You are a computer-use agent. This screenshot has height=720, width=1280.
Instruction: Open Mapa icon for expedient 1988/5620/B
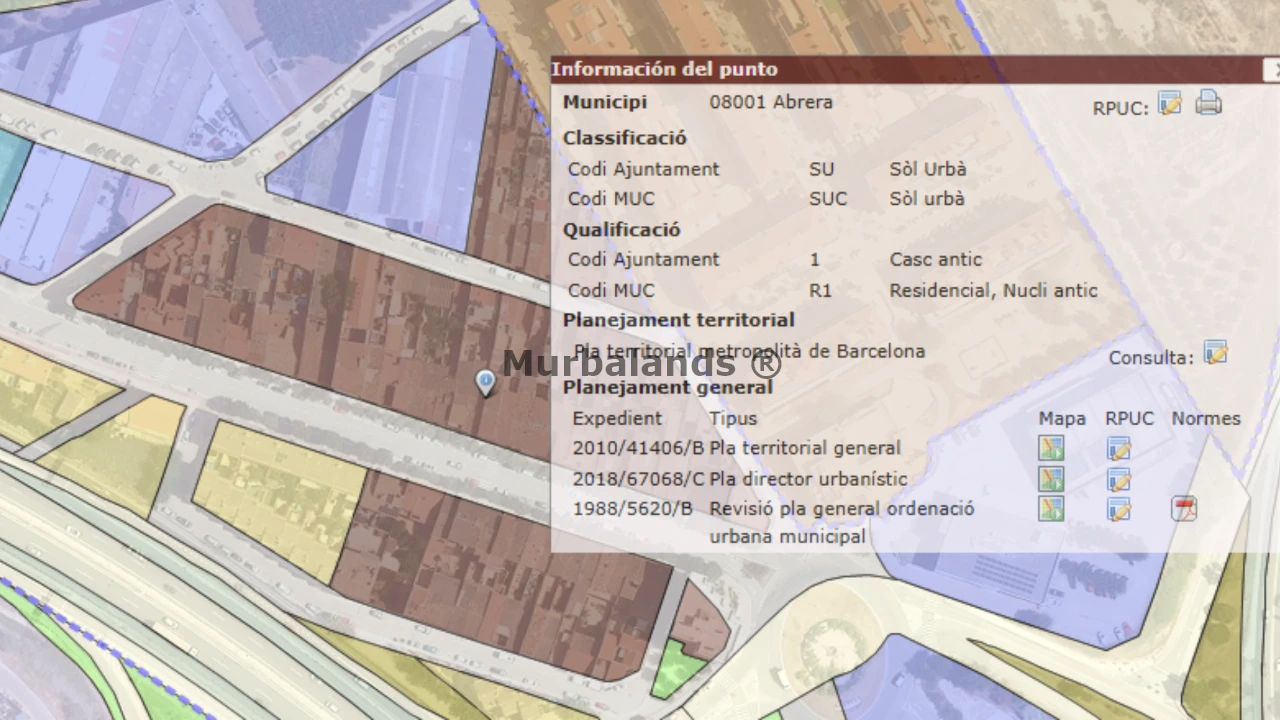point(1050,509)
